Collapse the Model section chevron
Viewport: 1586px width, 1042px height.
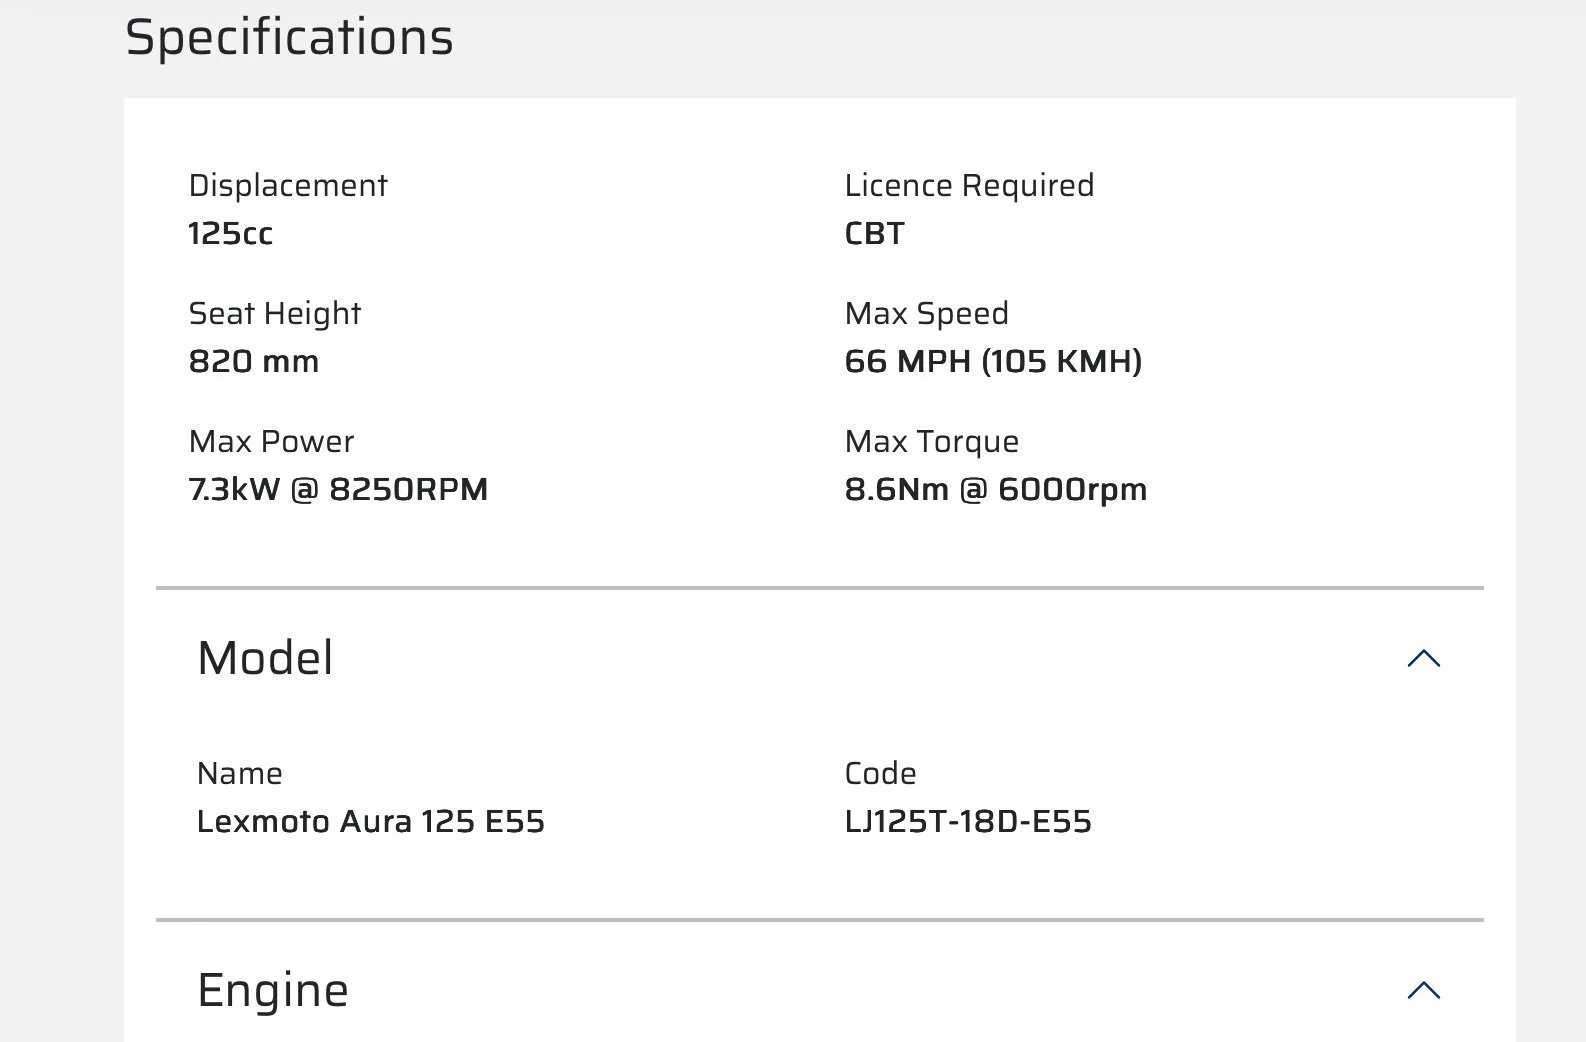coord(1423,658)
